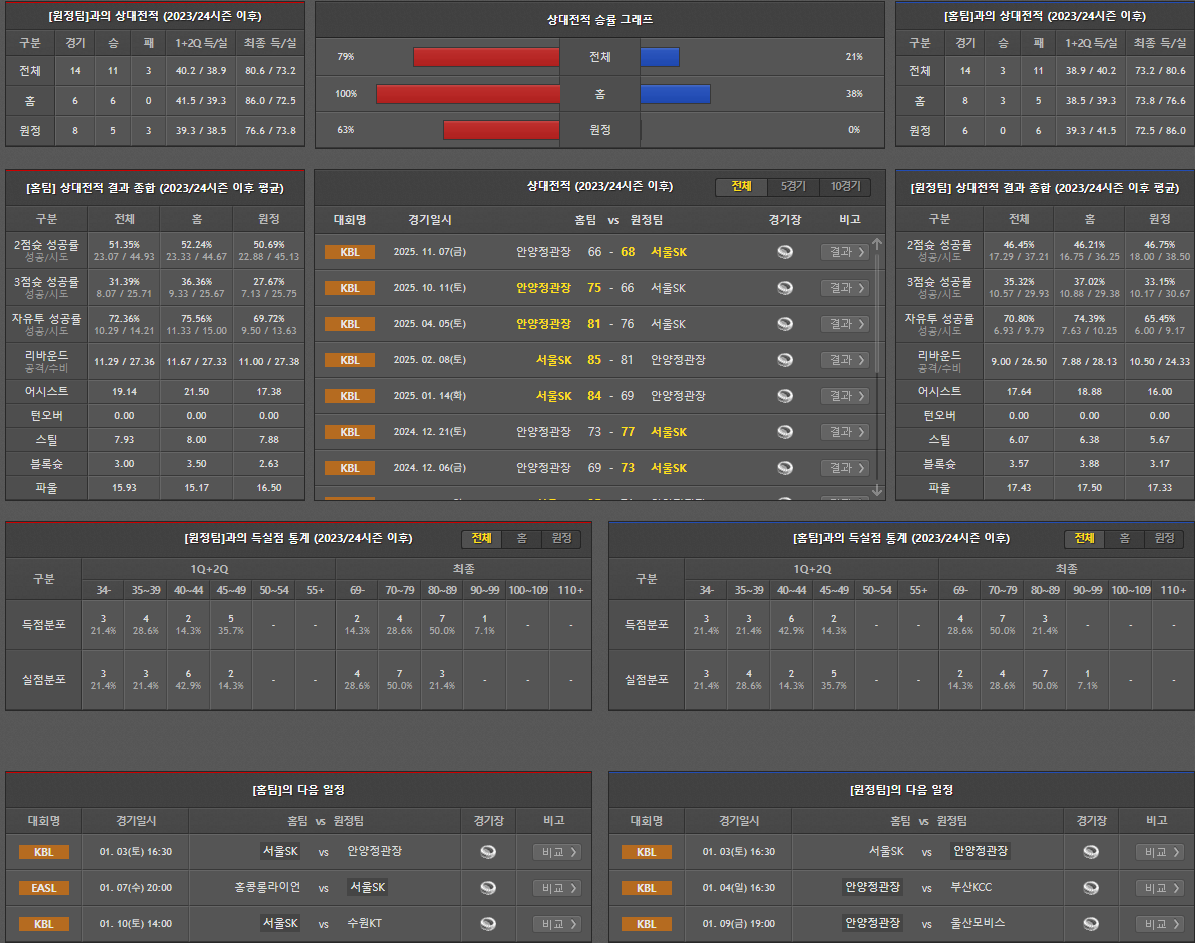Click the head-to-head list scroll down arrow
The width and height of the screenshot is (1195, 943).
coord(877,490)
